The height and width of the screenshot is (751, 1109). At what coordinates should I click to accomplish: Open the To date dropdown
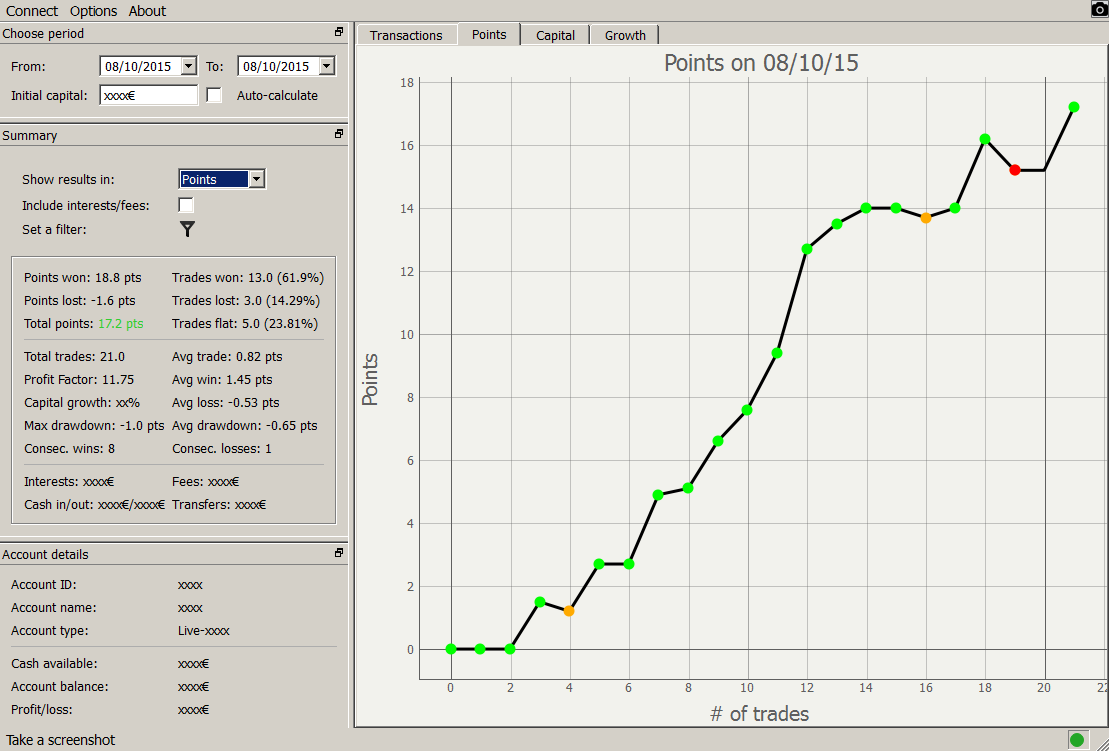(327, 66)
